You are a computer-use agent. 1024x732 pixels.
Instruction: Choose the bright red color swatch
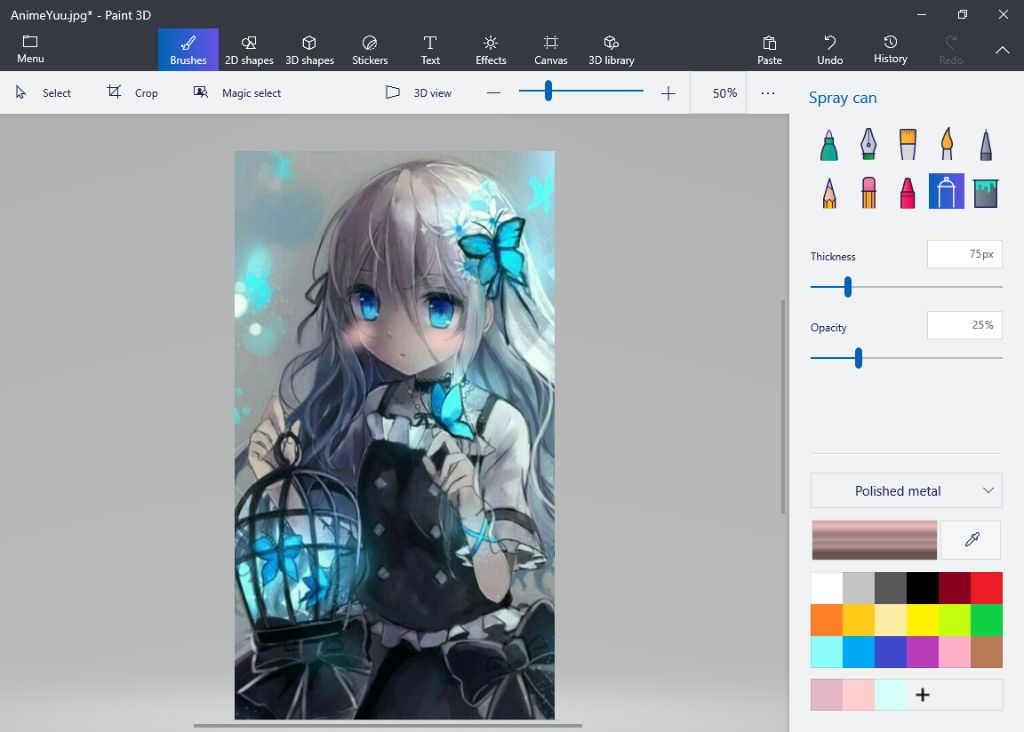coord(986,588)
